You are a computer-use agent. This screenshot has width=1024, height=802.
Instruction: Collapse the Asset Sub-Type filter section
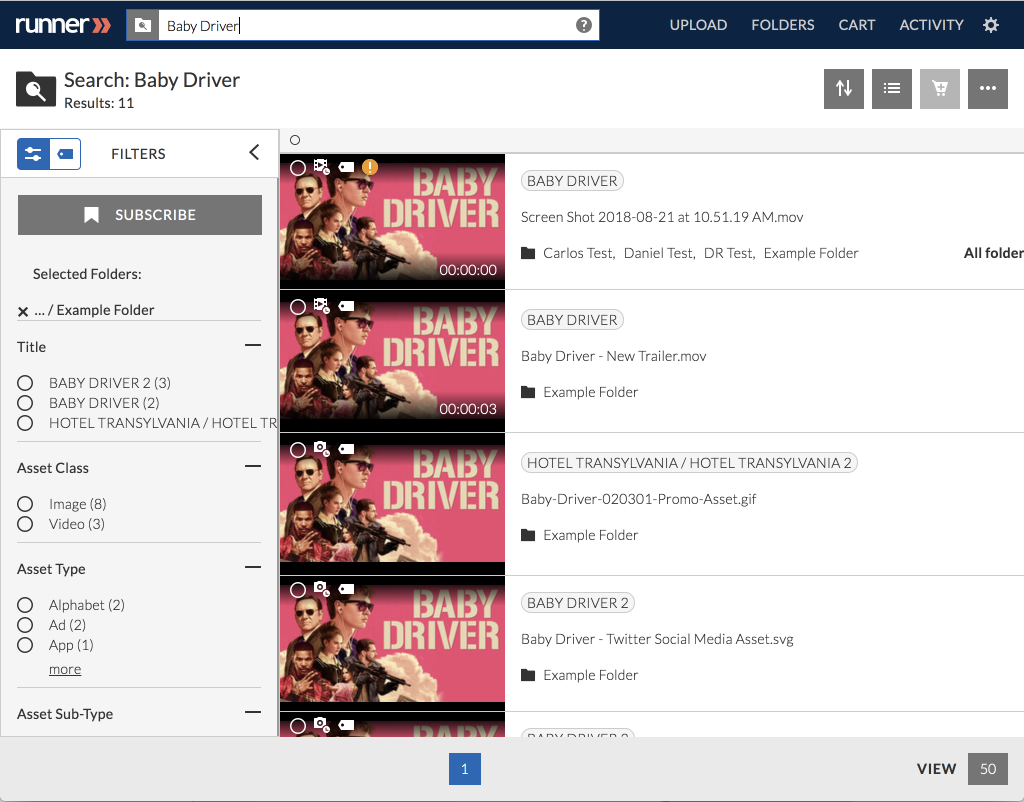coord(253,713)
